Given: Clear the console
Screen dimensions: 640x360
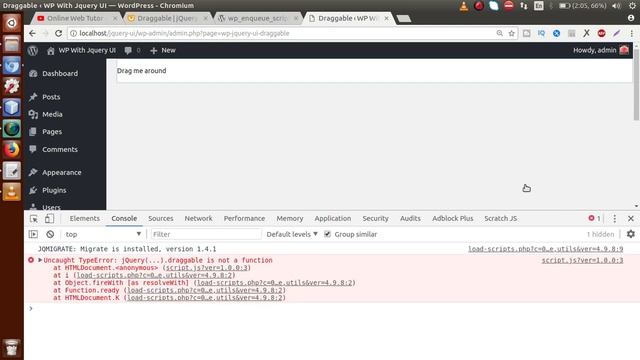Looking at the screenshot, I should point(50,234).
